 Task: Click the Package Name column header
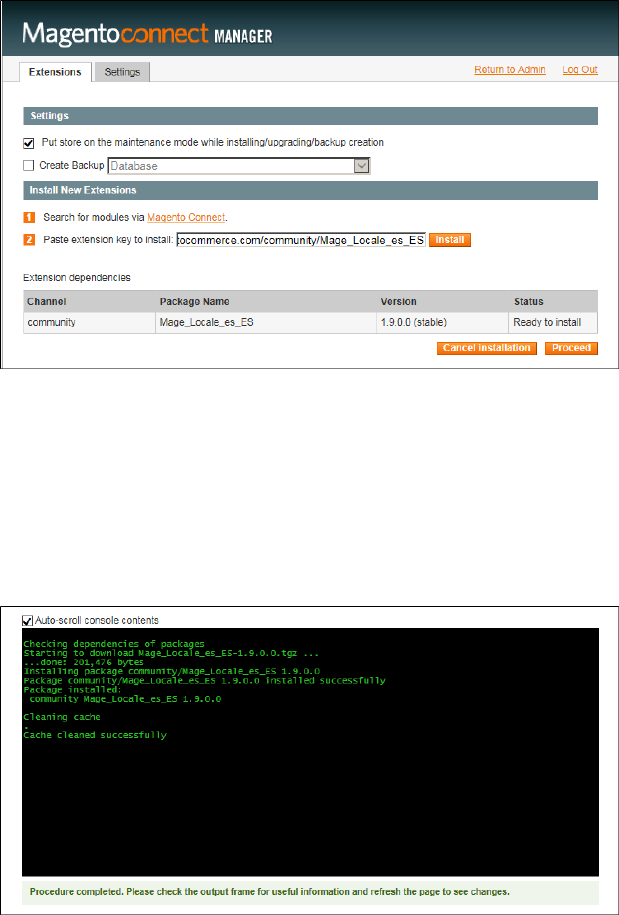point(266,302)
